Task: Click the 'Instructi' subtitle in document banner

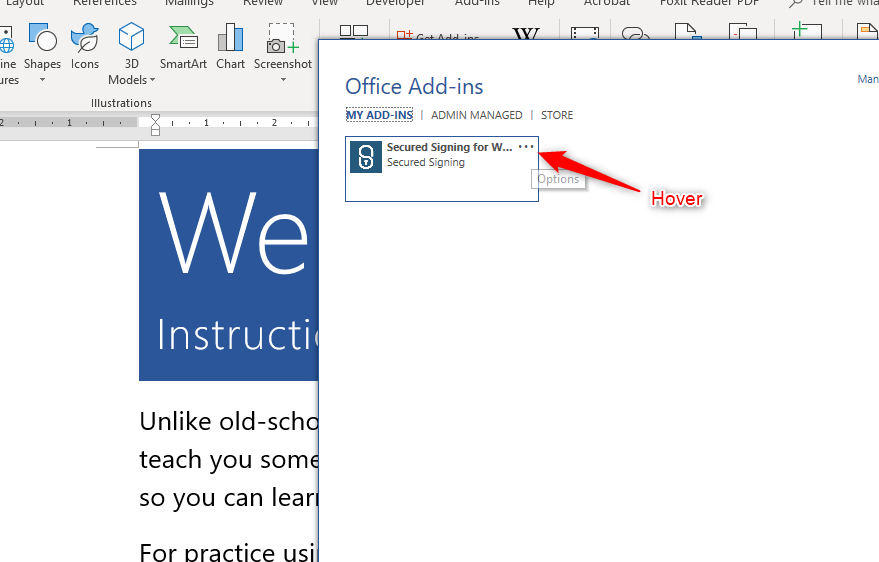Action: [x=238, y=335]
